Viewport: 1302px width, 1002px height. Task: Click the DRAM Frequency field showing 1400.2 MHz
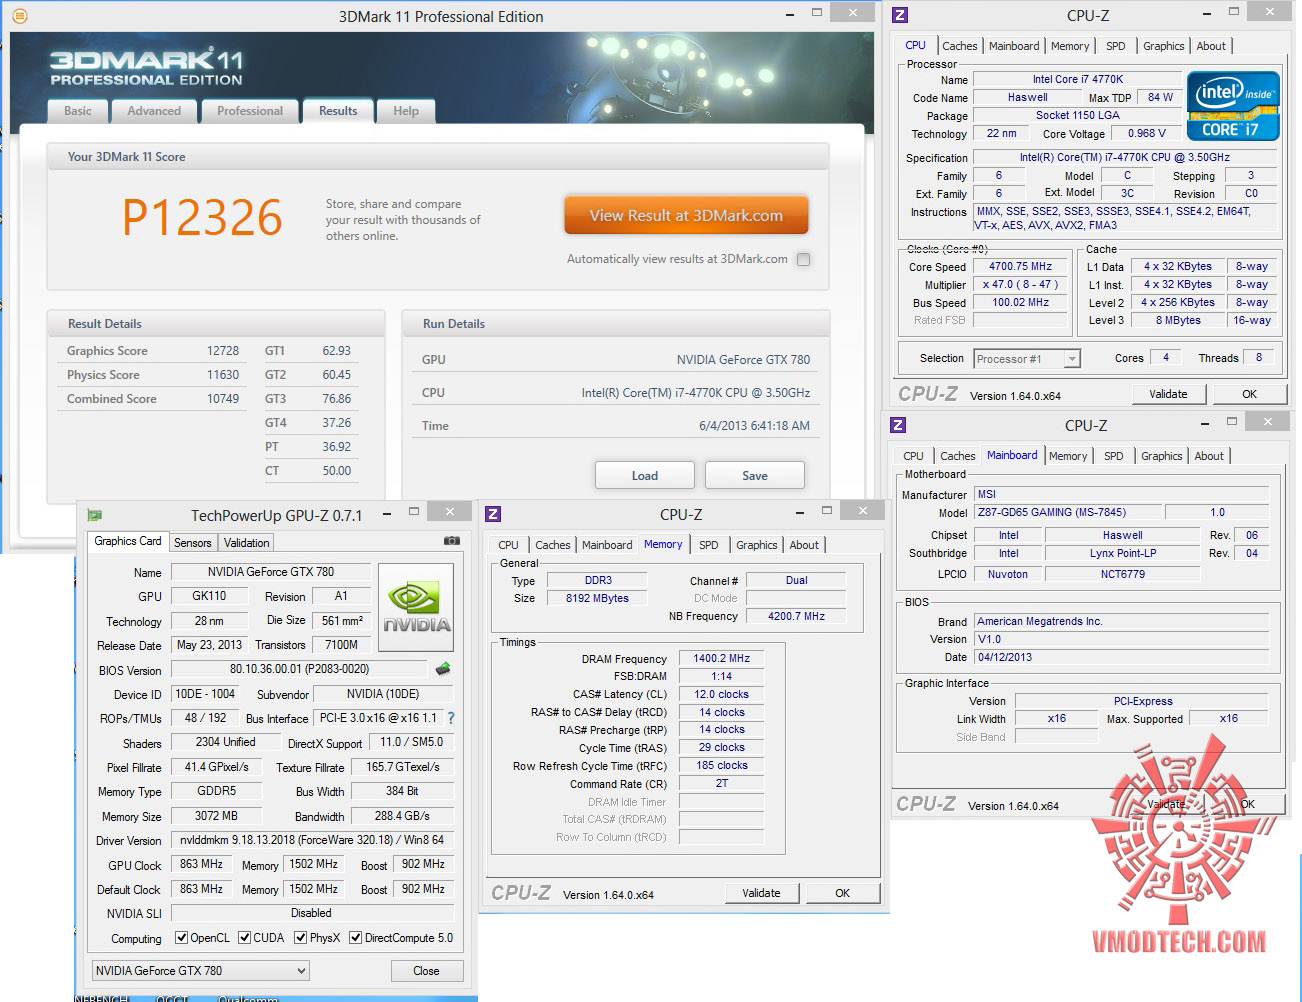point(721,659)
